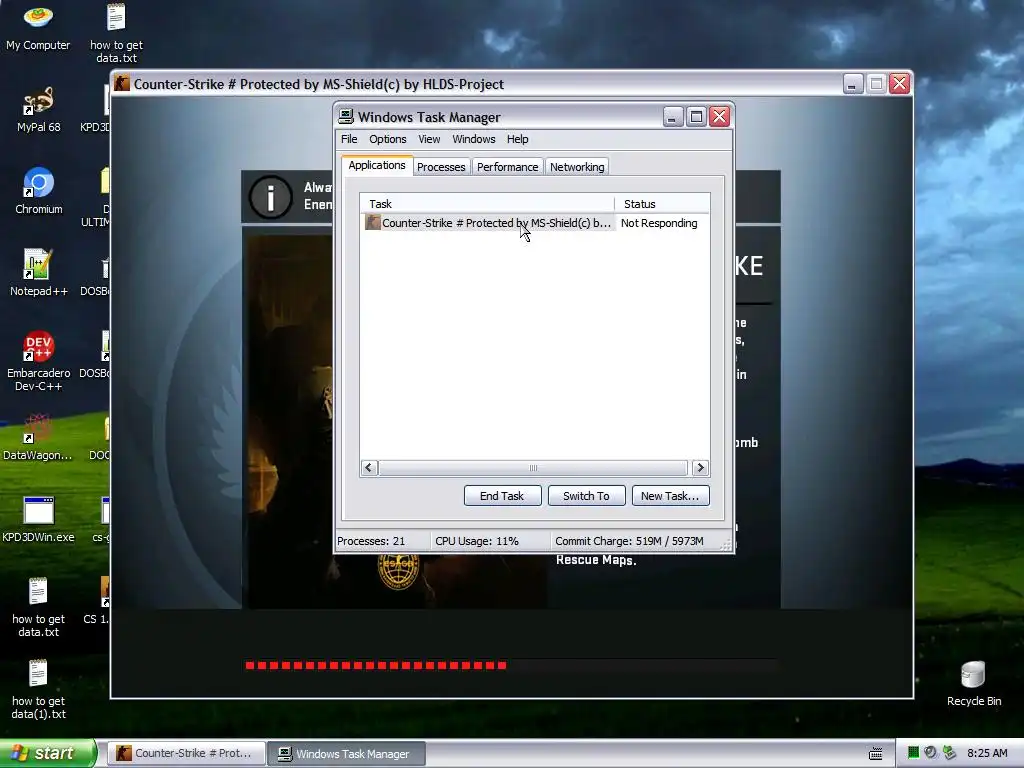Switch to the Performance tab
The height and width of the screenshot is (768, 1024).
pos(507,167)
